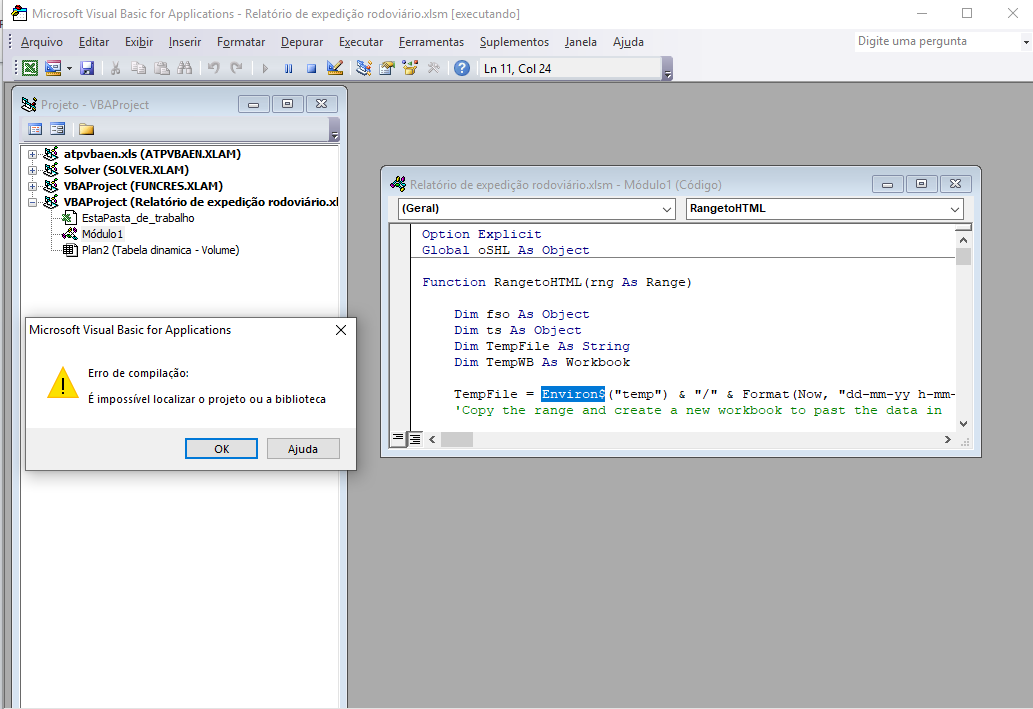Expand the atpvbaen.xls project node

32,154
